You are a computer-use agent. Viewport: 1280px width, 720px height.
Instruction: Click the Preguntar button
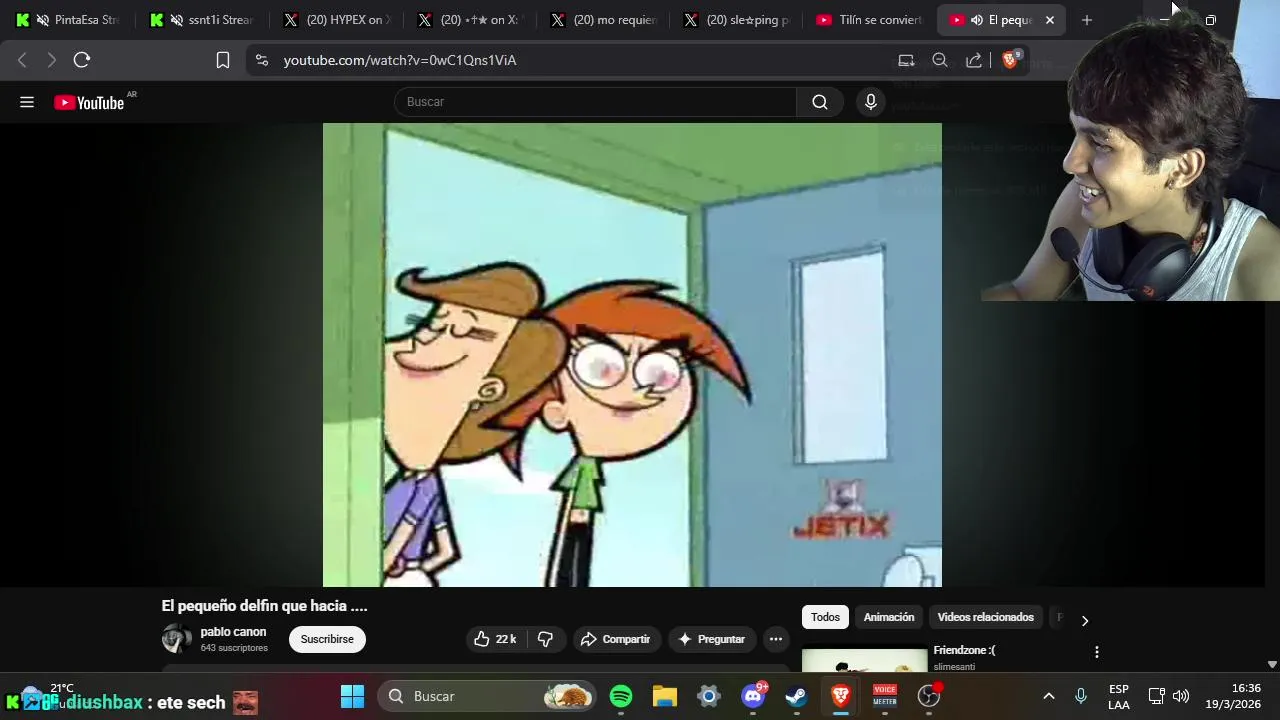pyautogui.click(x=711, y=639)
